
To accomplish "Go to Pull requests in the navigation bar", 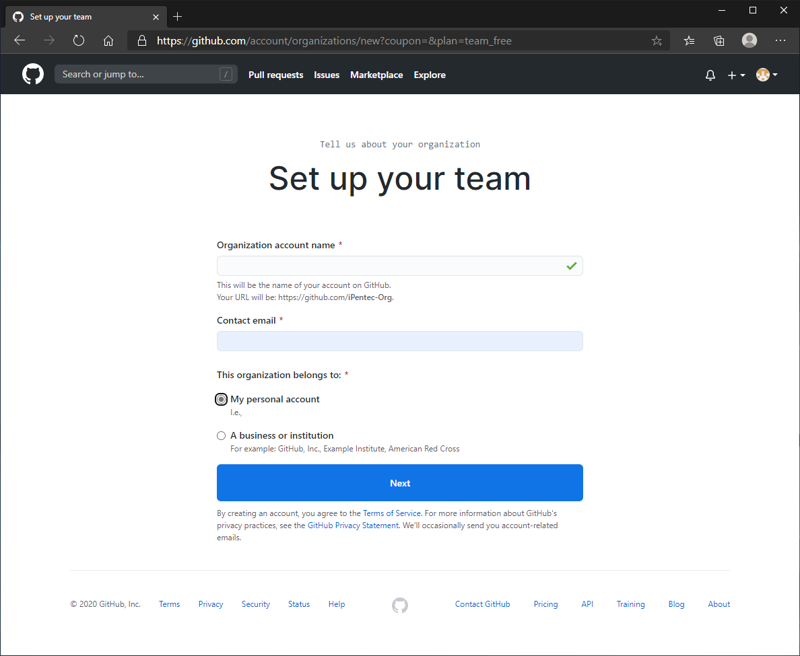I will (x=276, y=74).
